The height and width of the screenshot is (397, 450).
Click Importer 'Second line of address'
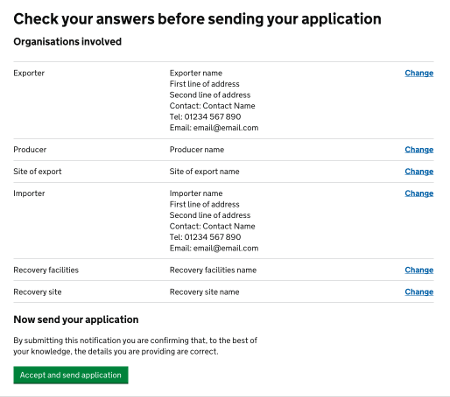point(210,215)
